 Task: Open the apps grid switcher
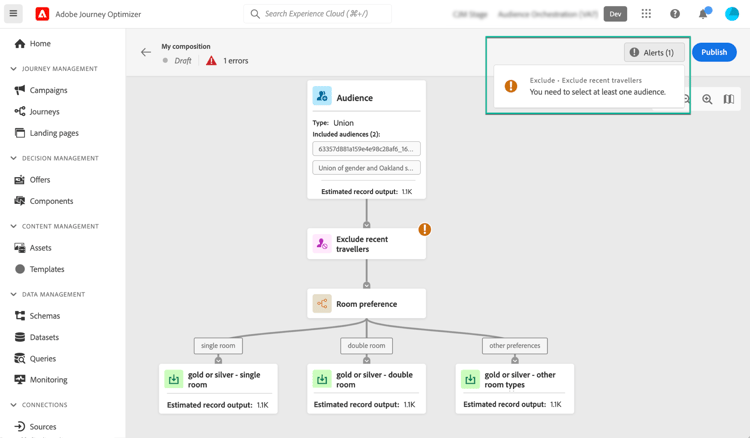pyautogui.click(x=646, y=14)
